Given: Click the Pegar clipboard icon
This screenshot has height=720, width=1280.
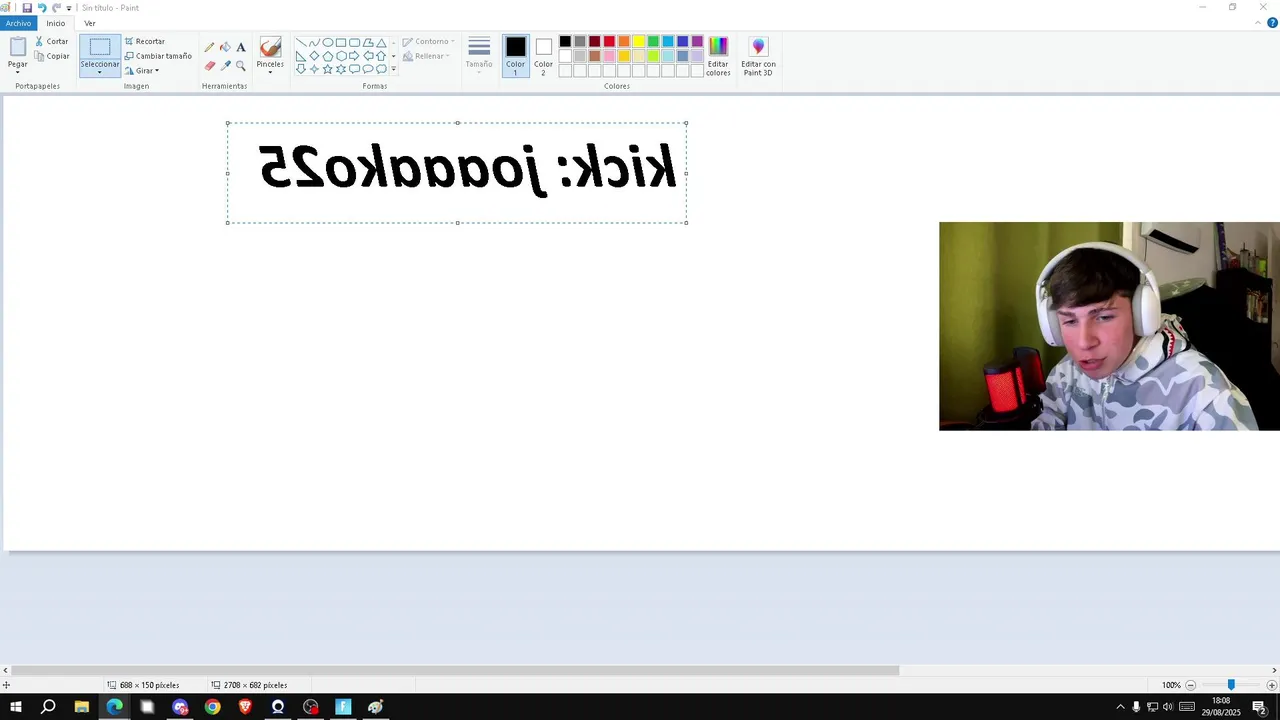Looking at the screenshot, I should (18, 46).
